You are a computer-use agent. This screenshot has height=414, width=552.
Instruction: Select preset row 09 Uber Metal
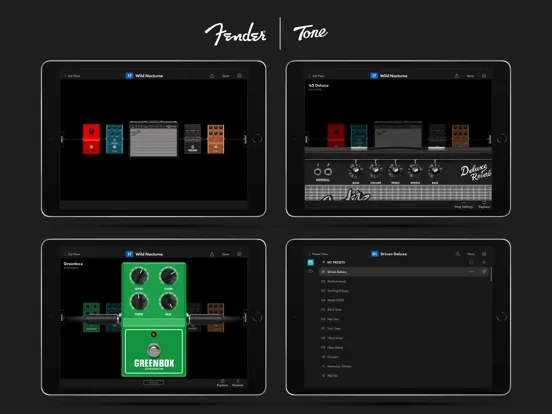point(404,347)
